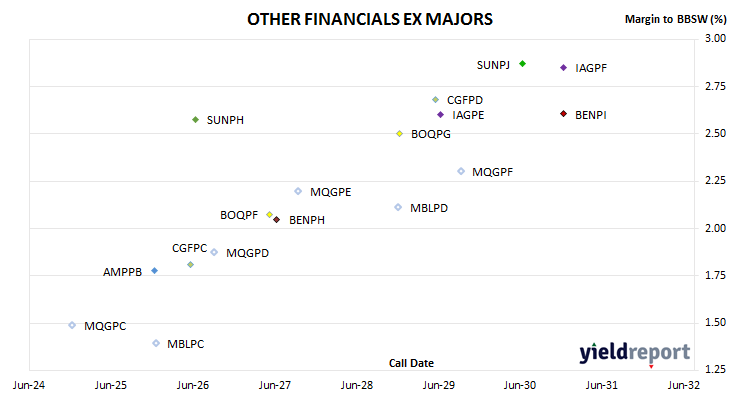Screen dimensions: 730x399
Task: Select the CGFPD data point marker
Action: (435, 100)
